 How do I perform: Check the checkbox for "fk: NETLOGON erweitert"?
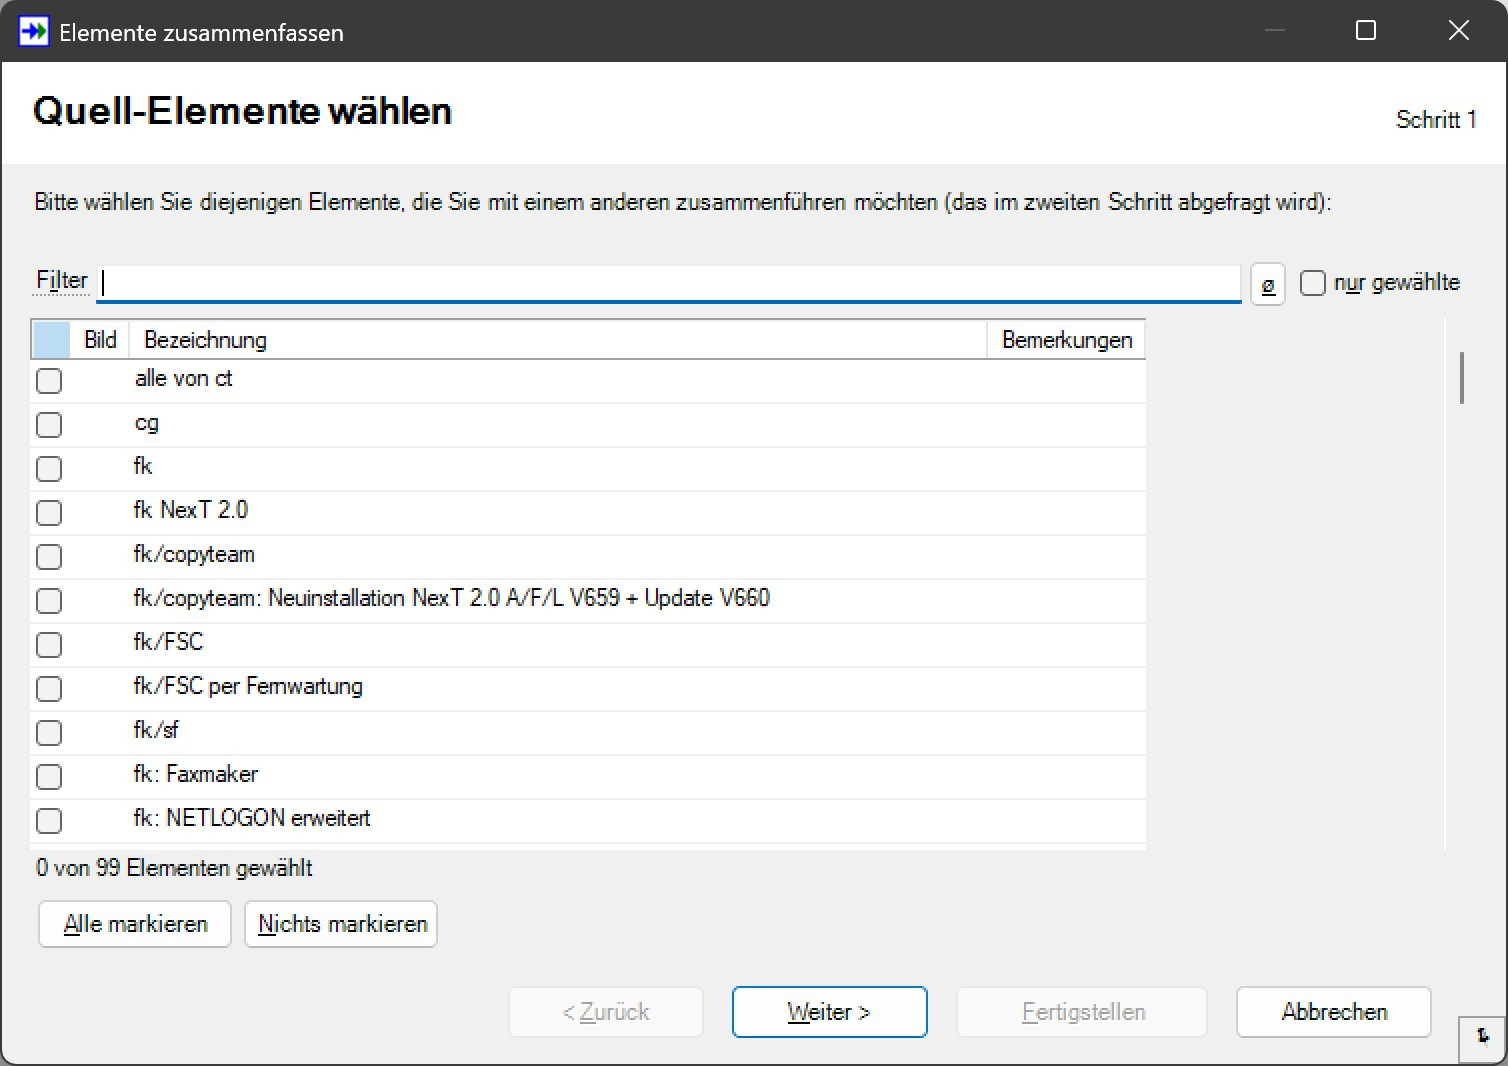point(49,821)
